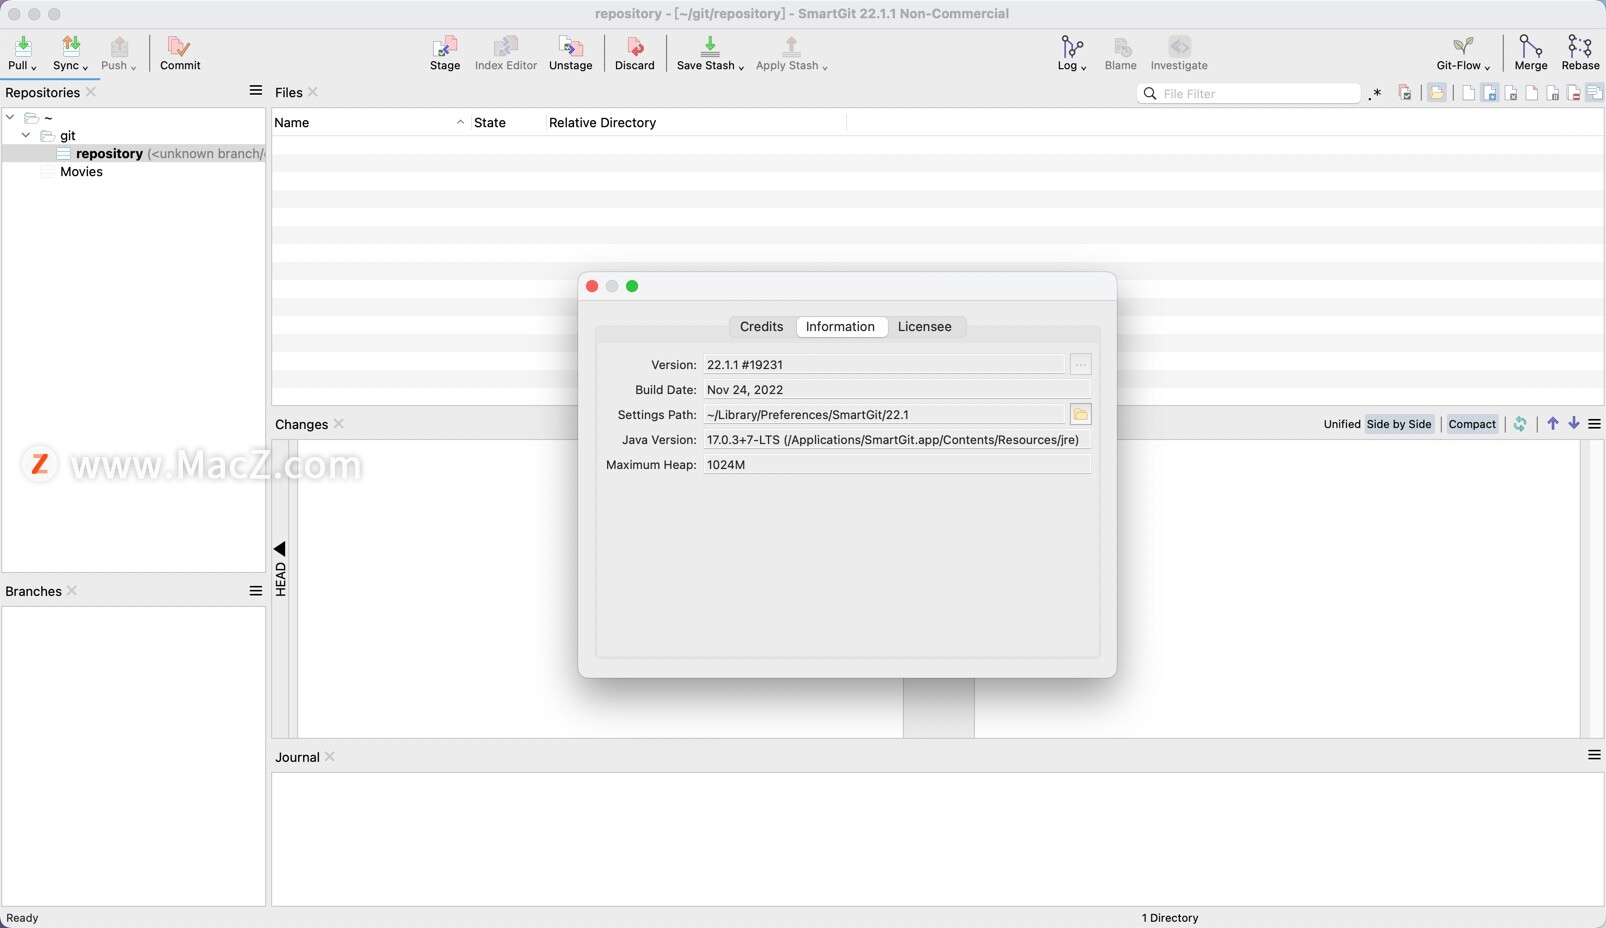Click the Investigate toolbar icon

pos(1179,47)
